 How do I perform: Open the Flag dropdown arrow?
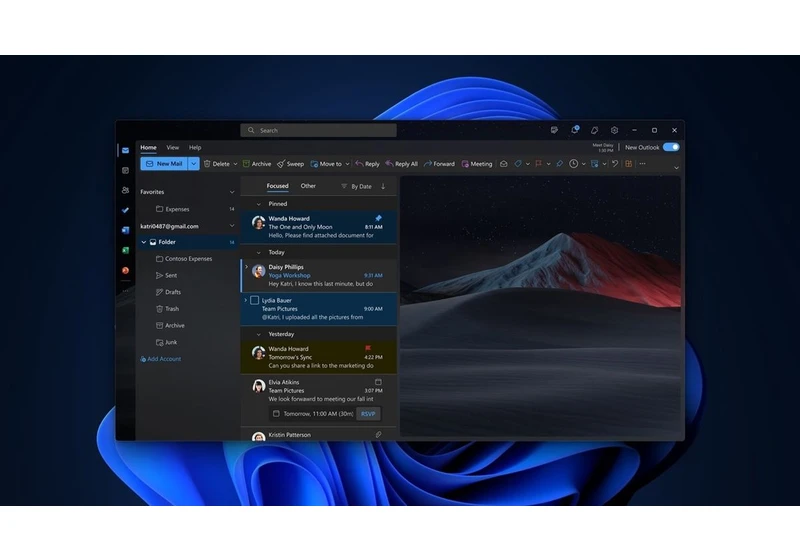(x=548, y=164)
